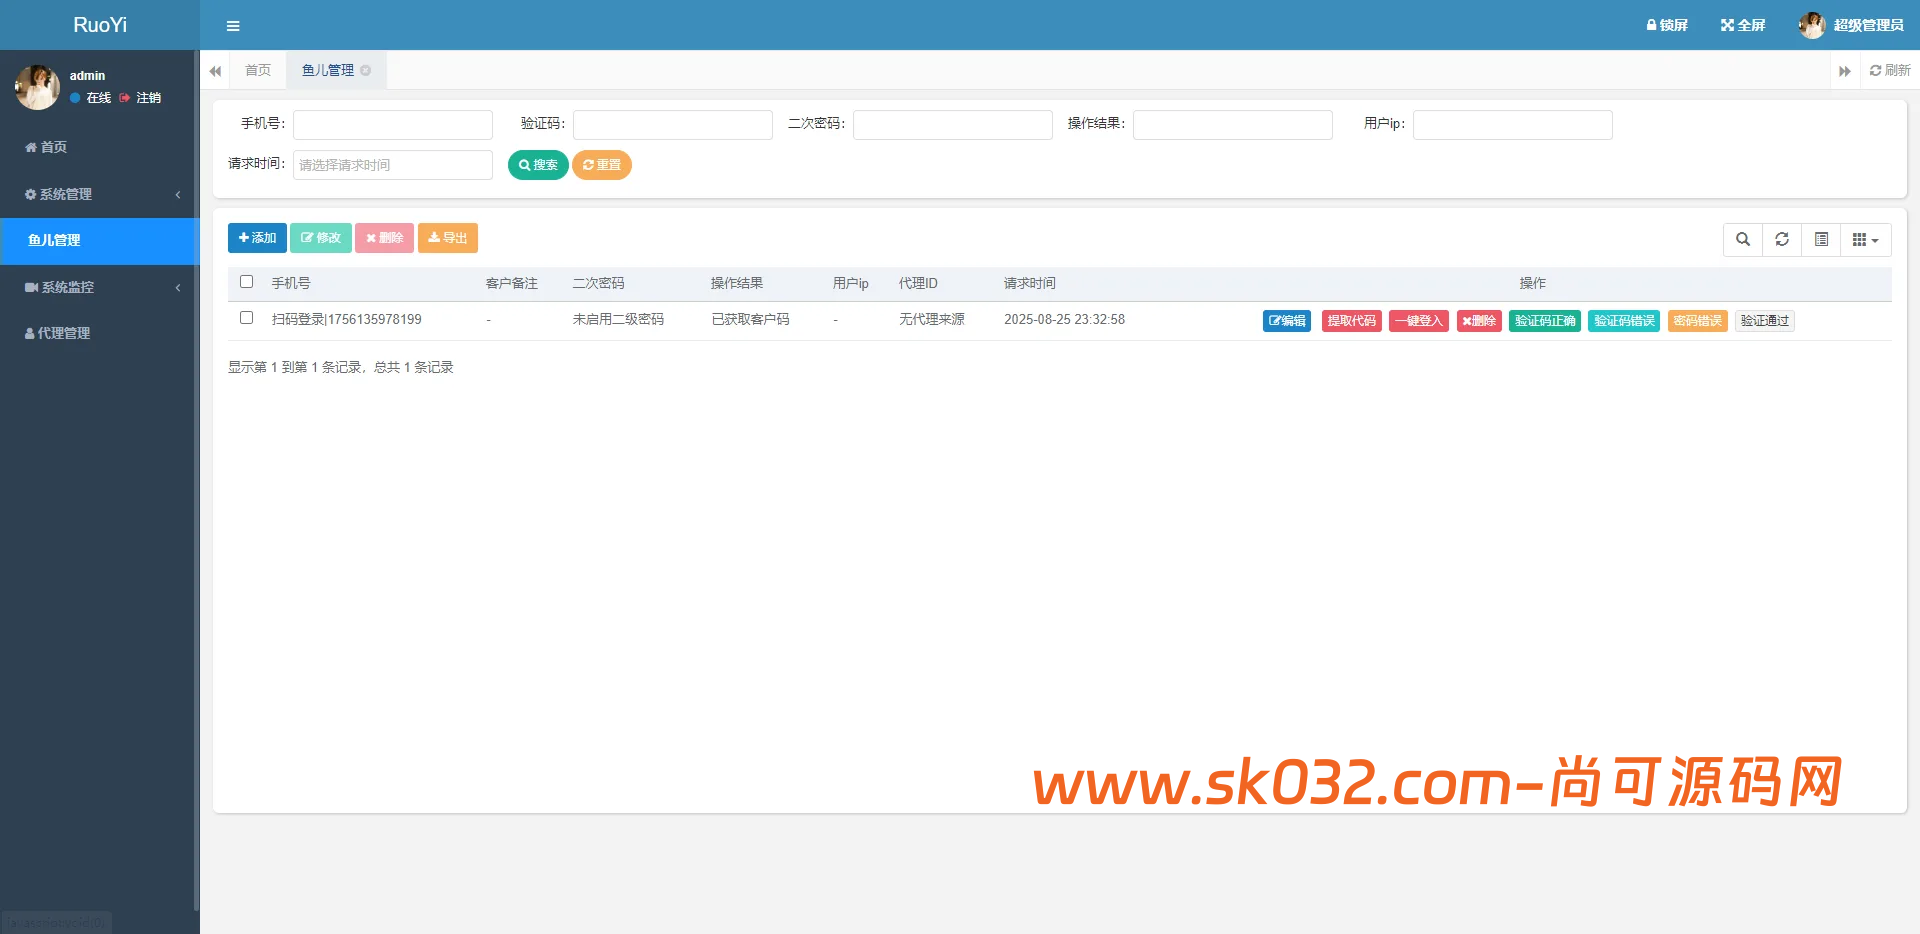Click the 注销 logout link
Screen dimensions: 1920x934
147,98
